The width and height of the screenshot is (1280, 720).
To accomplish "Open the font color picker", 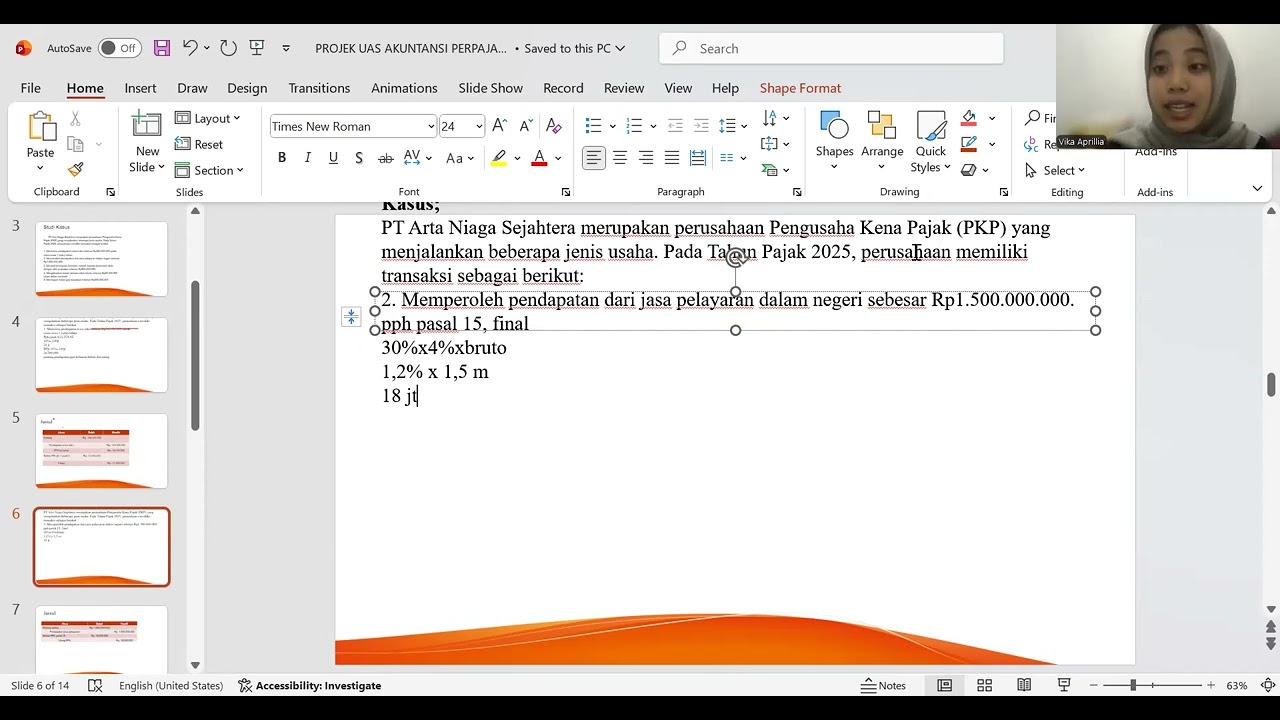I will click(x=558, y=158).
